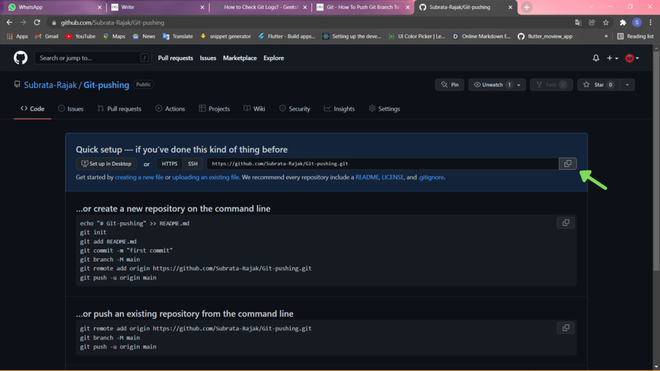Follow the uploading an existing file link

pyautogui.click(x=205, y=177)
